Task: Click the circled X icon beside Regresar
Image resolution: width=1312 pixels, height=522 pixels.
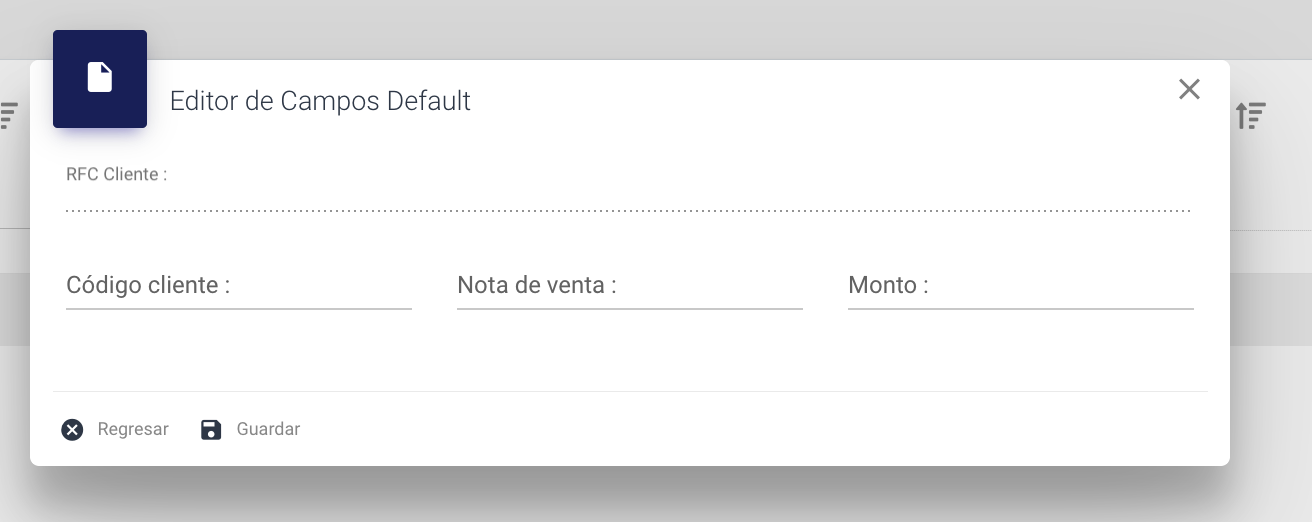Action: [x=72, y=430]
